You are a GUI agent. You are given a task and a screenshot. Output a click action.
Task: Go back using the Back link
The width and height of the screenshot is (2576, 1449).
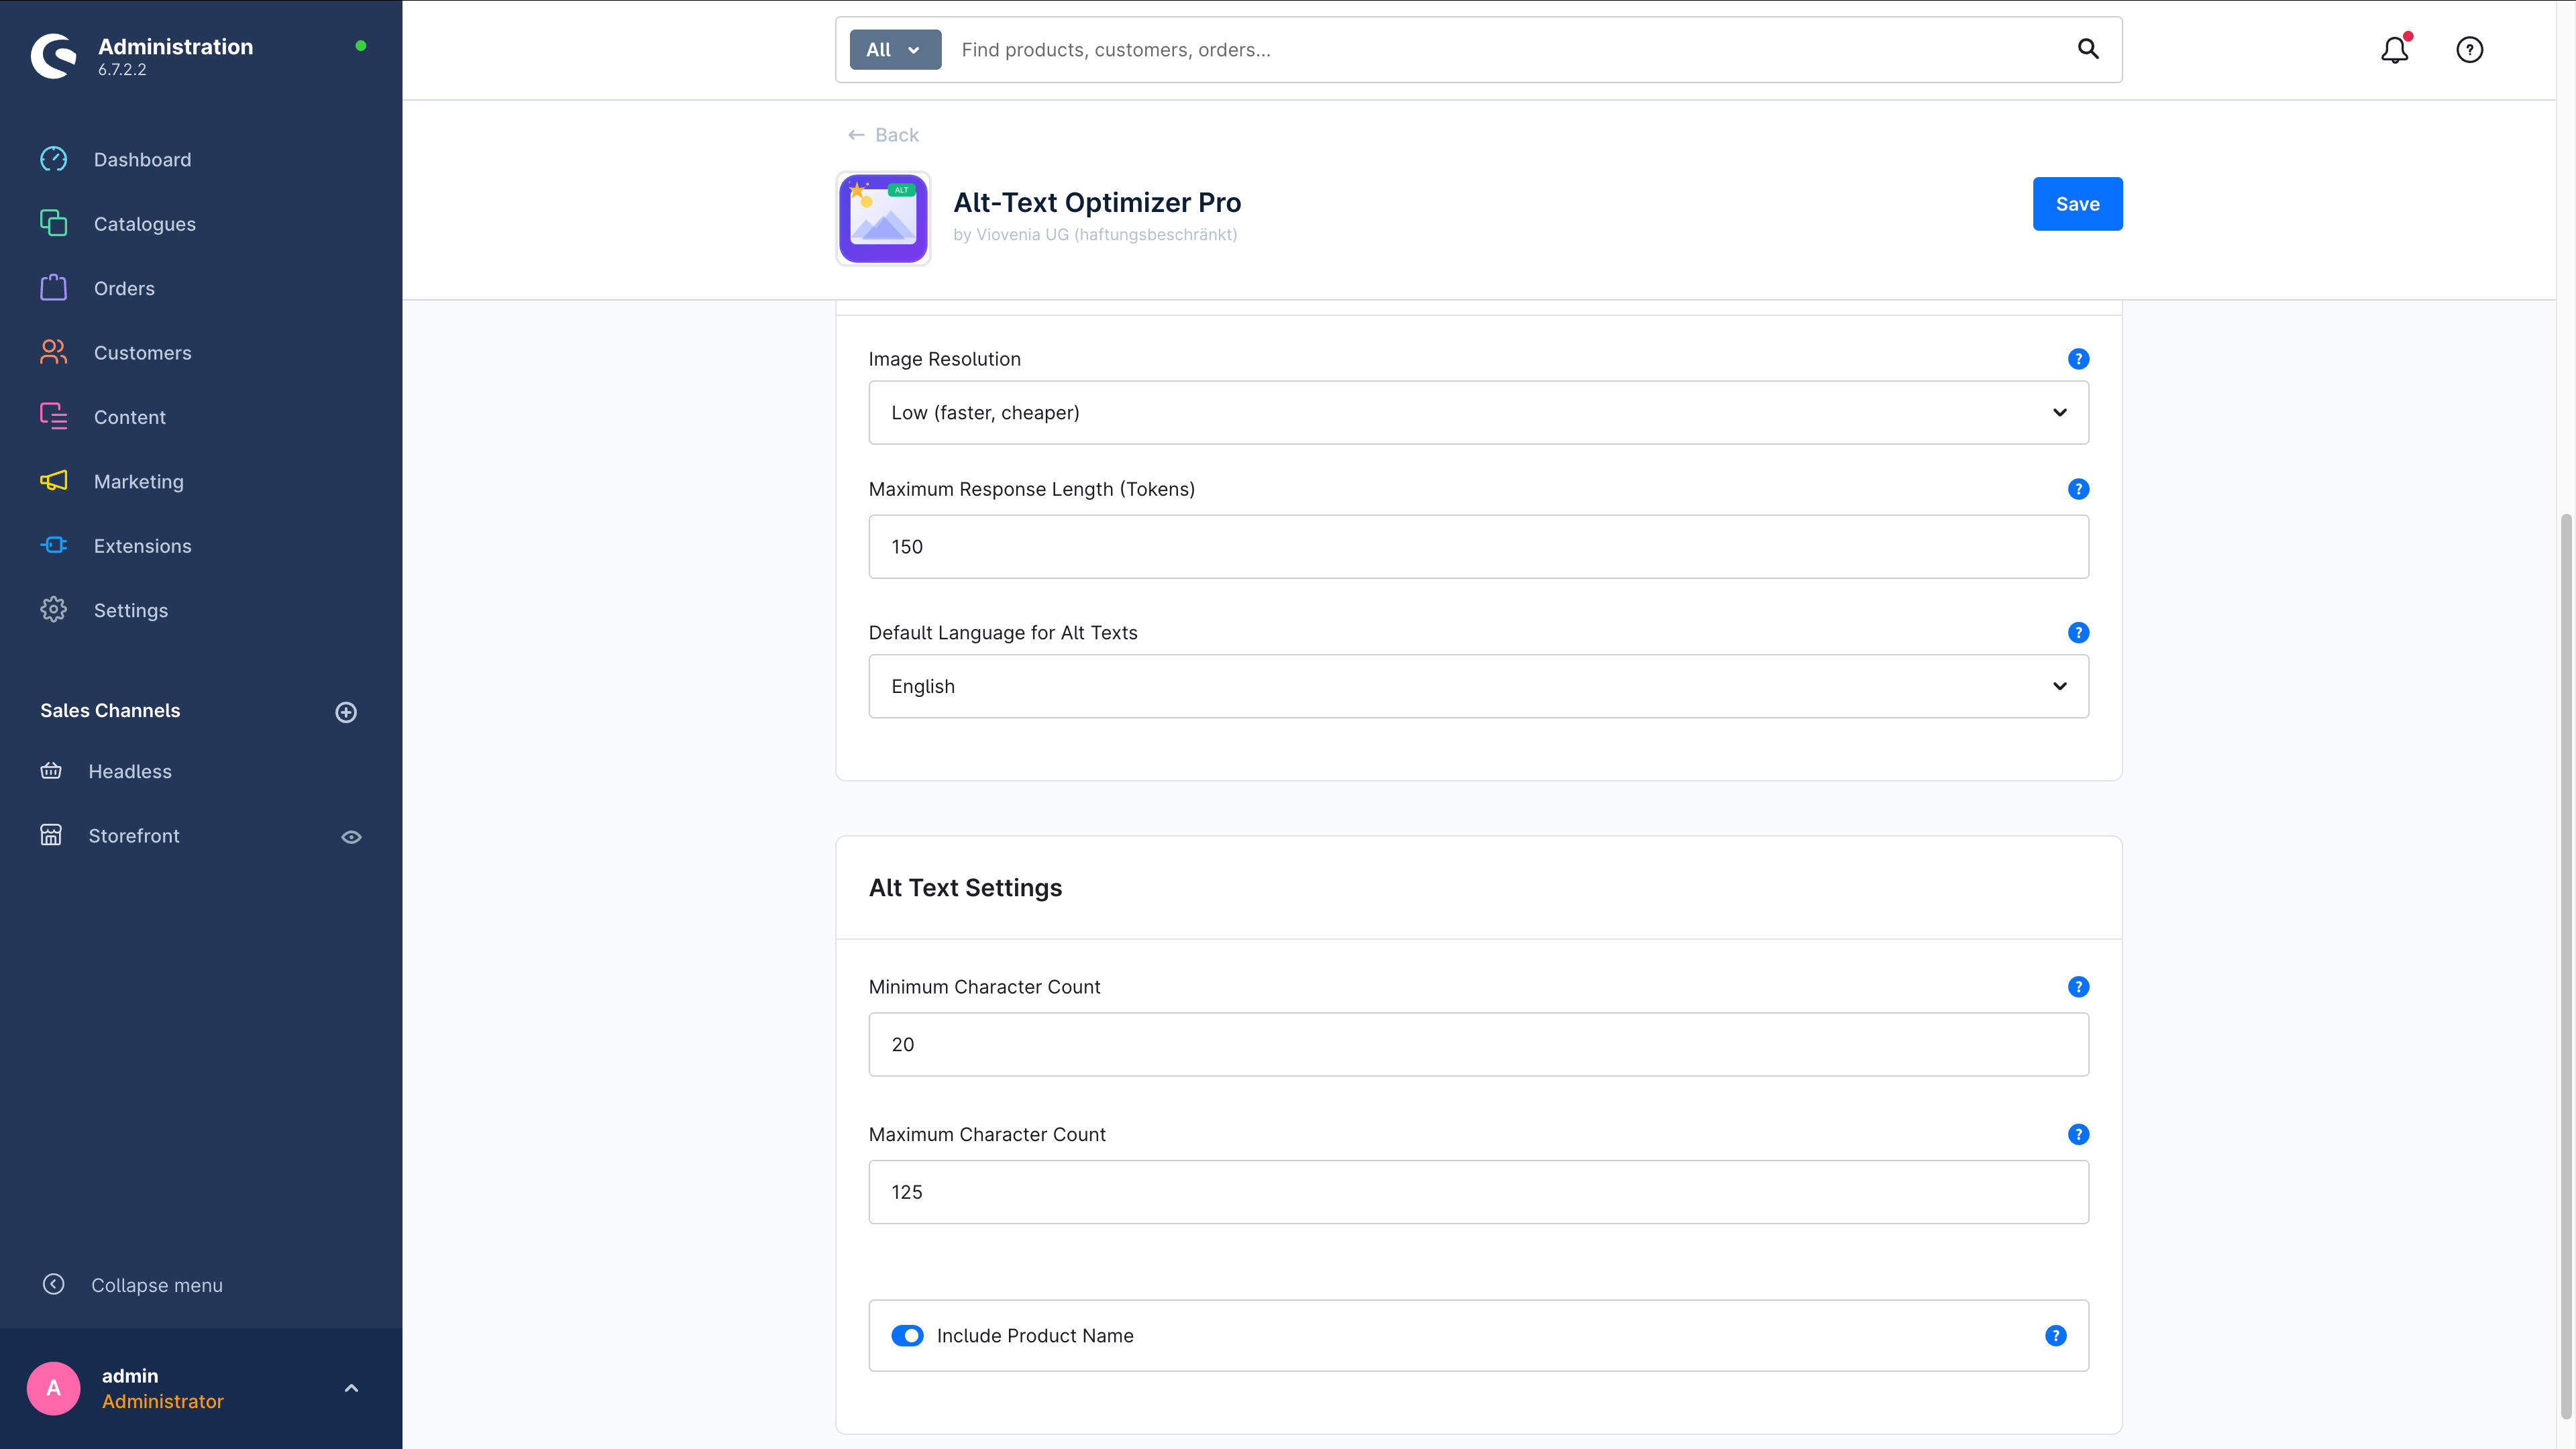883,135
